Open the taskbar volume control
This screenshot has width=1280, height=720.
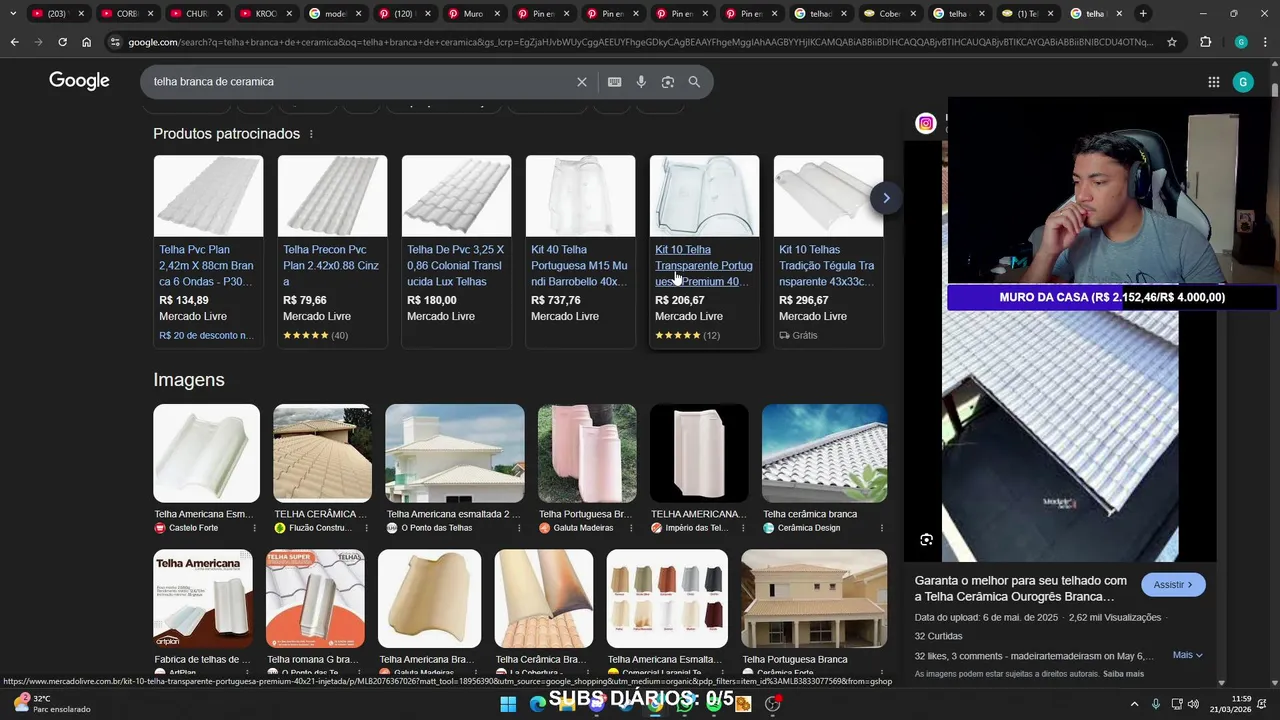pos(1193,704)
